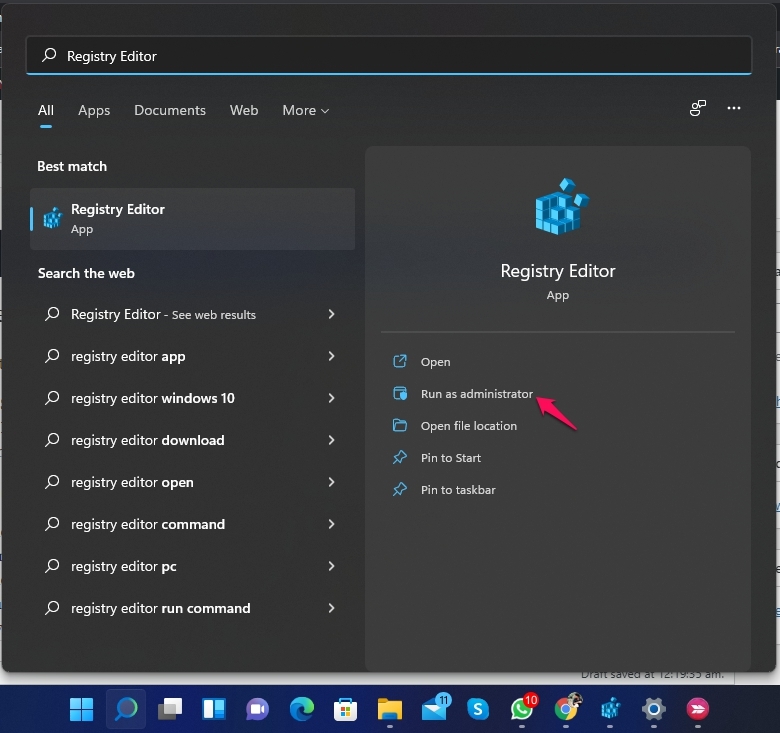780x733 pixels.
Task: Open the search feedback/account icon
Action: pos(697,108)
